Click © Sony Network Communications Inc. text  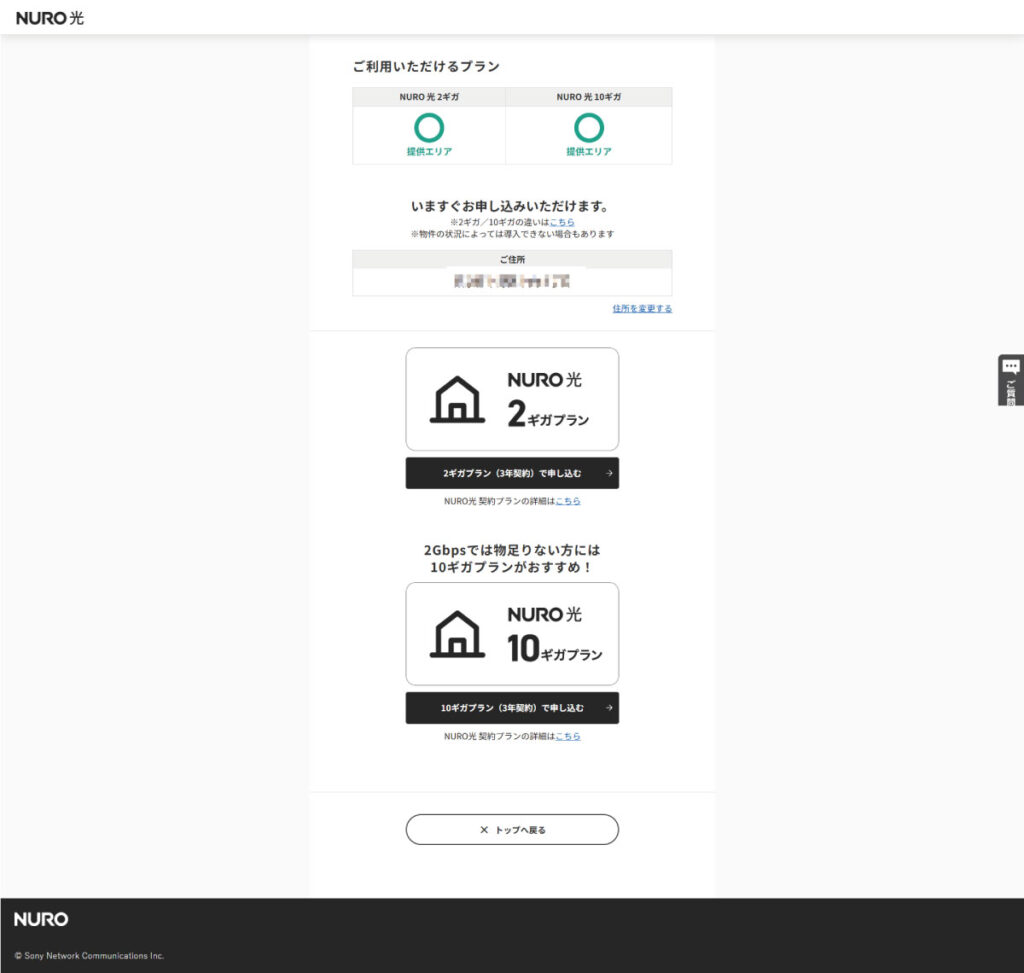pyautogui.click(x=89, y=955)
